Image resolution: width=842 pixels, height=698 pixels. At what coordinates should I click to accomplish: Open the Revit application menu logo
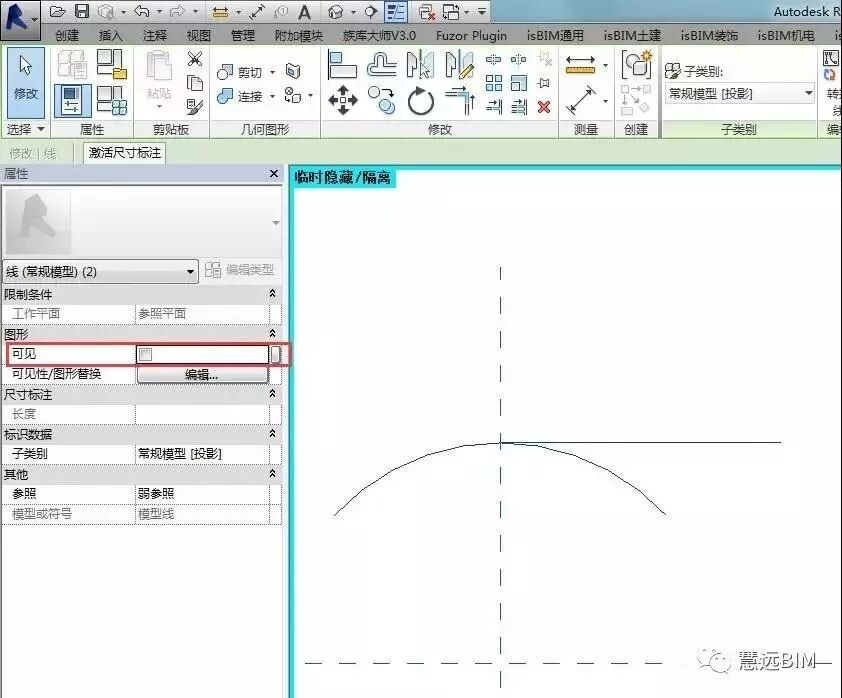(x=20, y=20)
